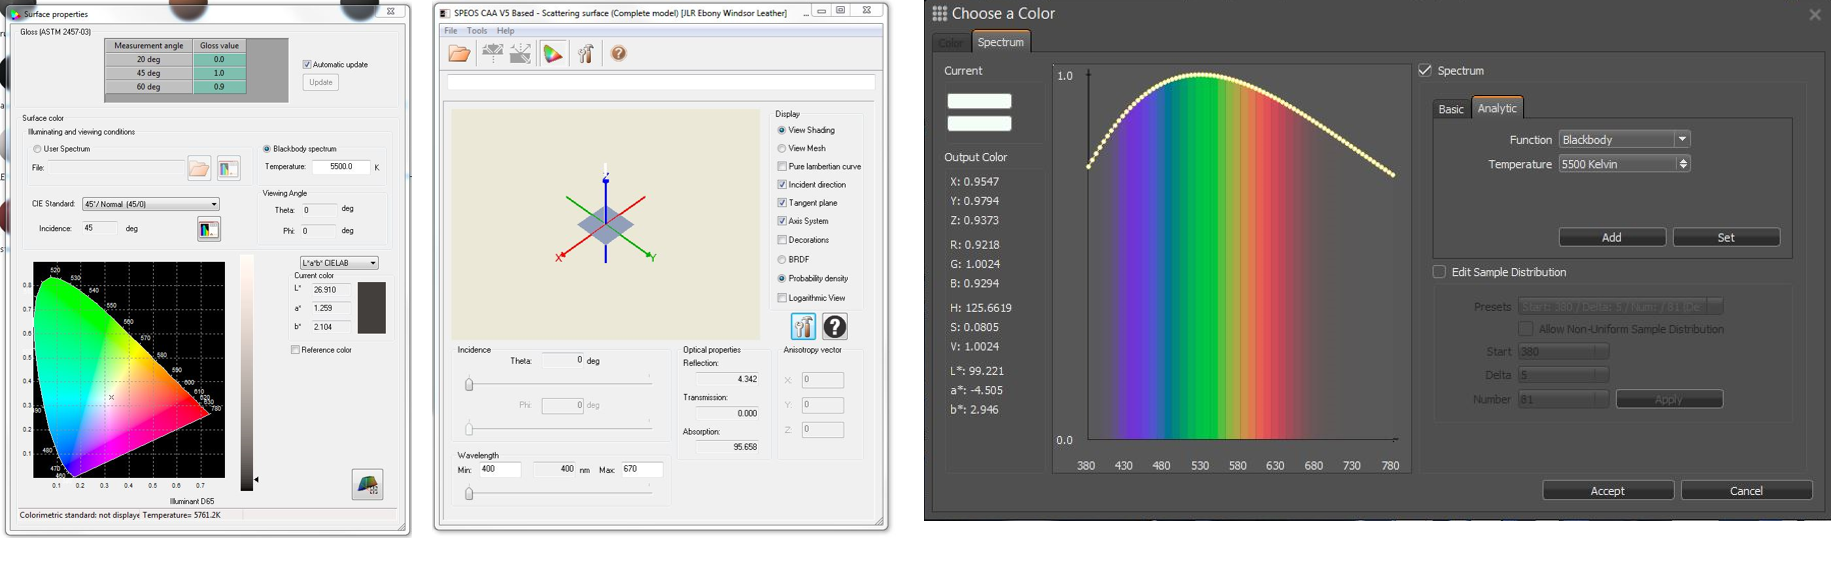Switch to the Analytic tab
The height and width of the screenshot is (580, 1831).
1497,108
